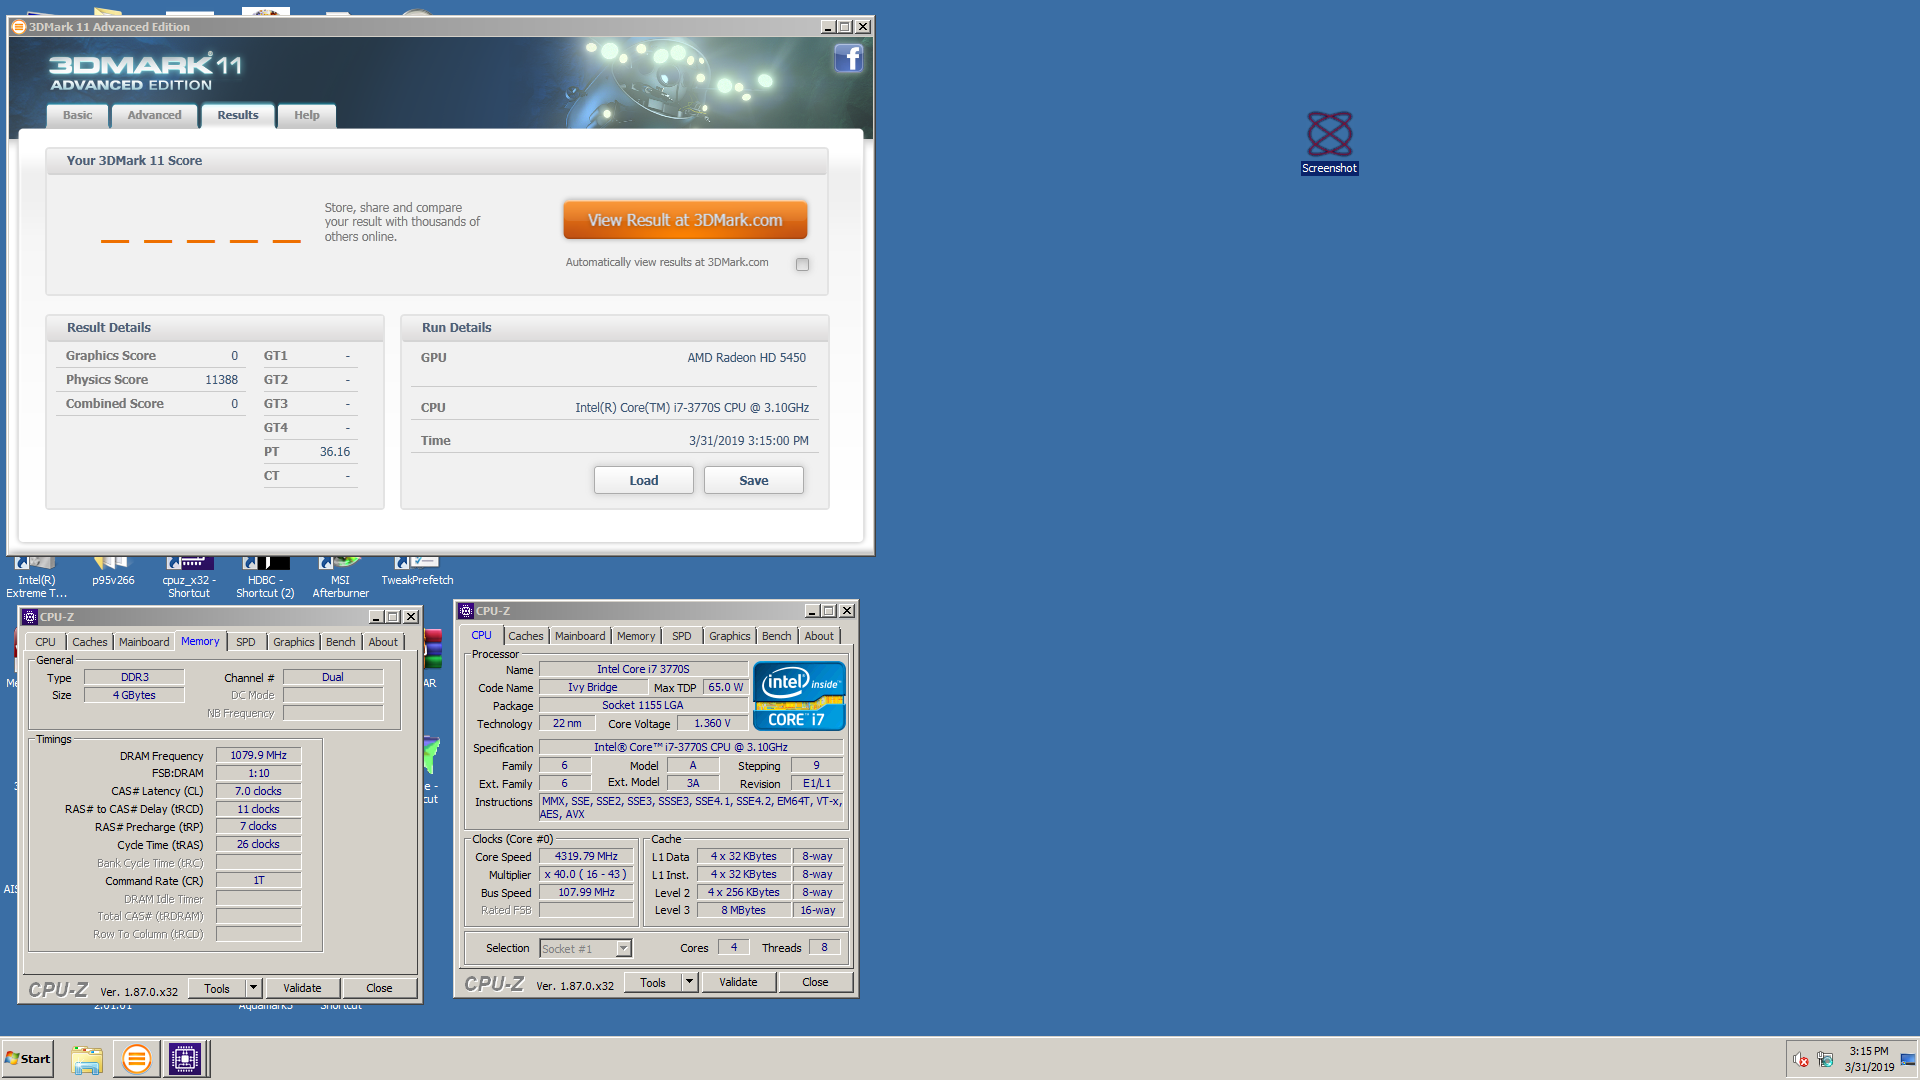This screenshot has height=1080, width=1920.
Task: Open Graphics tab in the right CPU-Z window
Action: pos(730,636)
